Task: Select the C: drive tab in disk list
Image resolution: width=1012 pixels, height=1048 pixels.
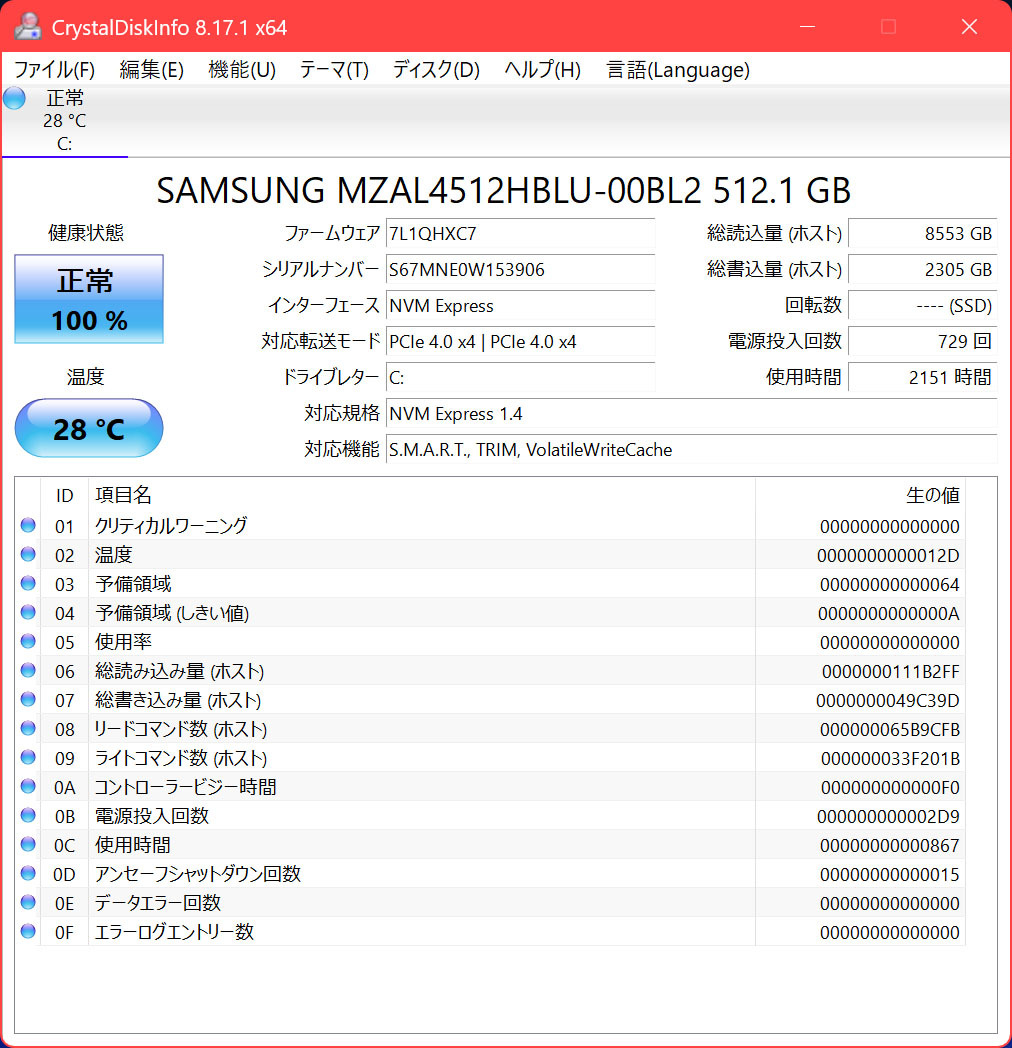Action: pyautogui.click(x=65, y=121)
